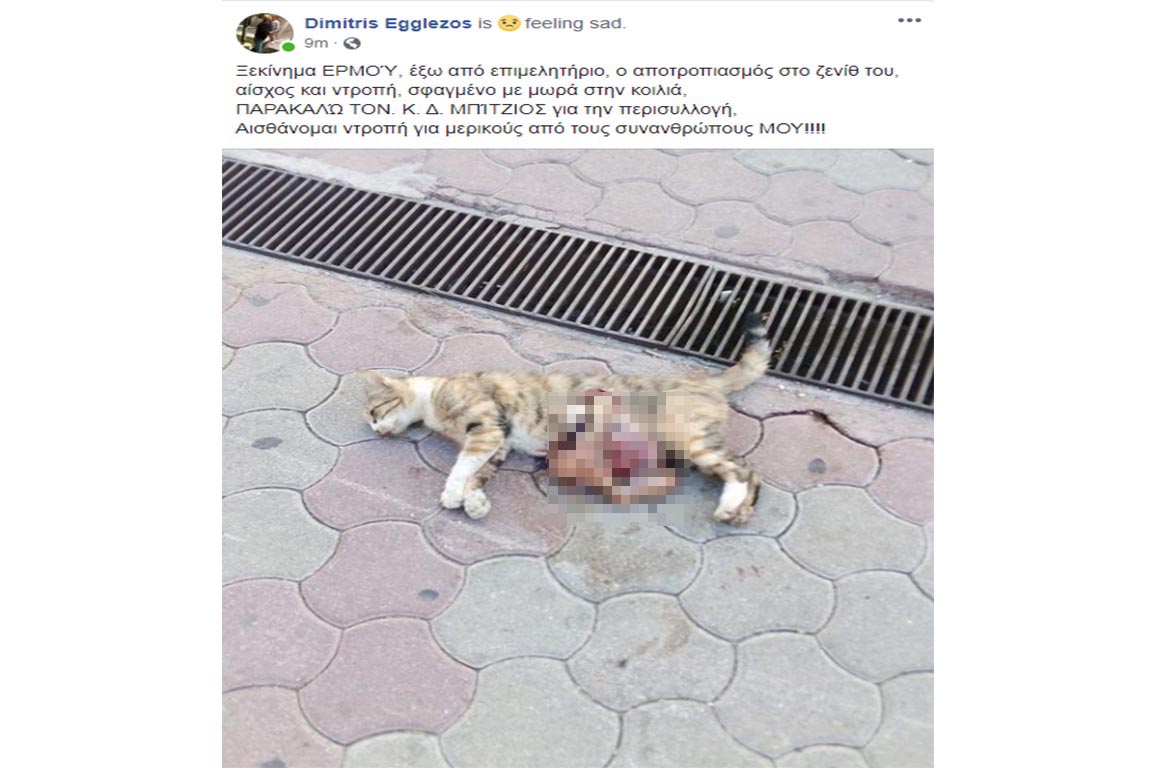Click the profile picture thumbnail
This screenshot has height=768, width=1155.
264,32
